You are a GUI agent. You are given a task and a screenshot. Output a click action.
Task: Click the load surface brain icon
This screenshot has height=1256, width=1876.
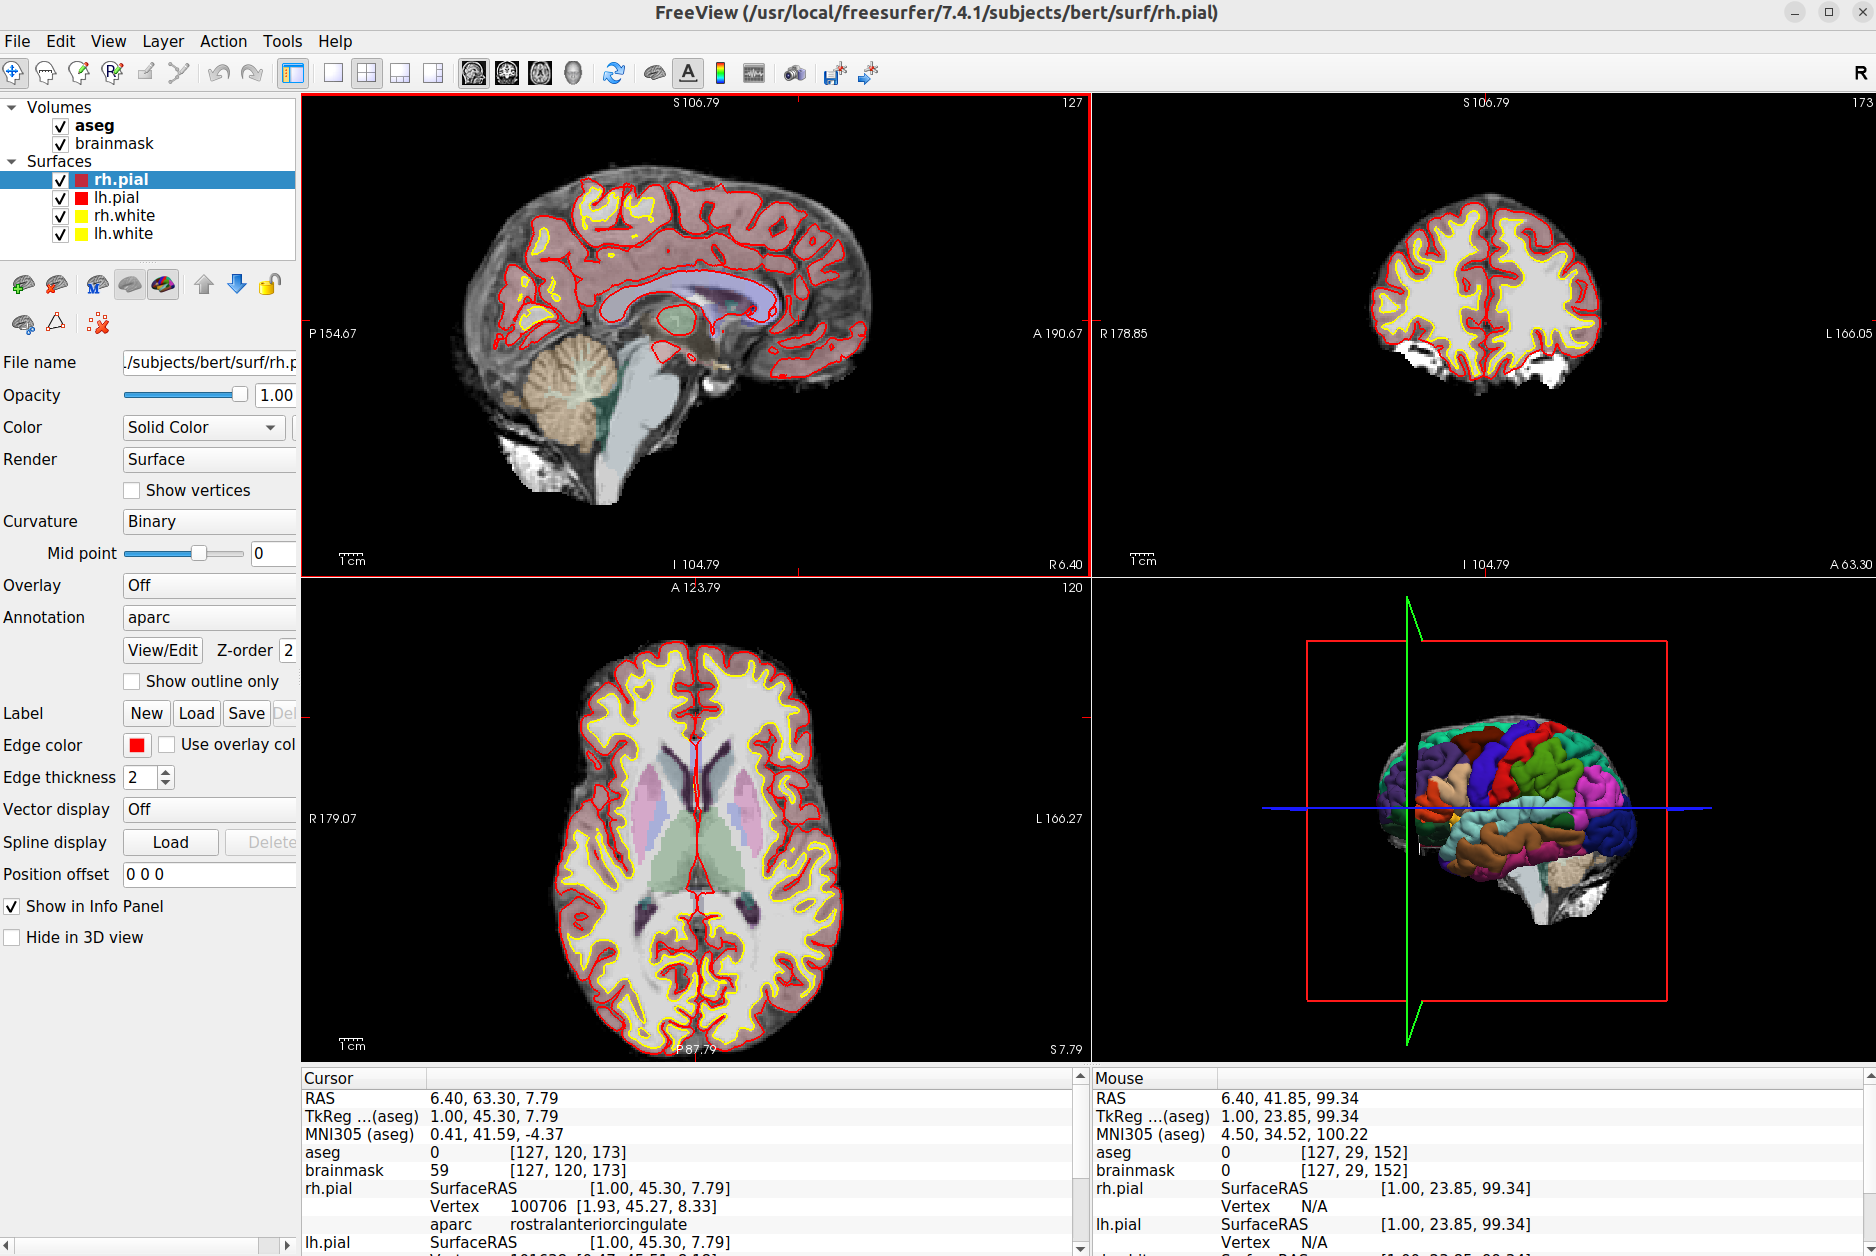click(22, 285)
